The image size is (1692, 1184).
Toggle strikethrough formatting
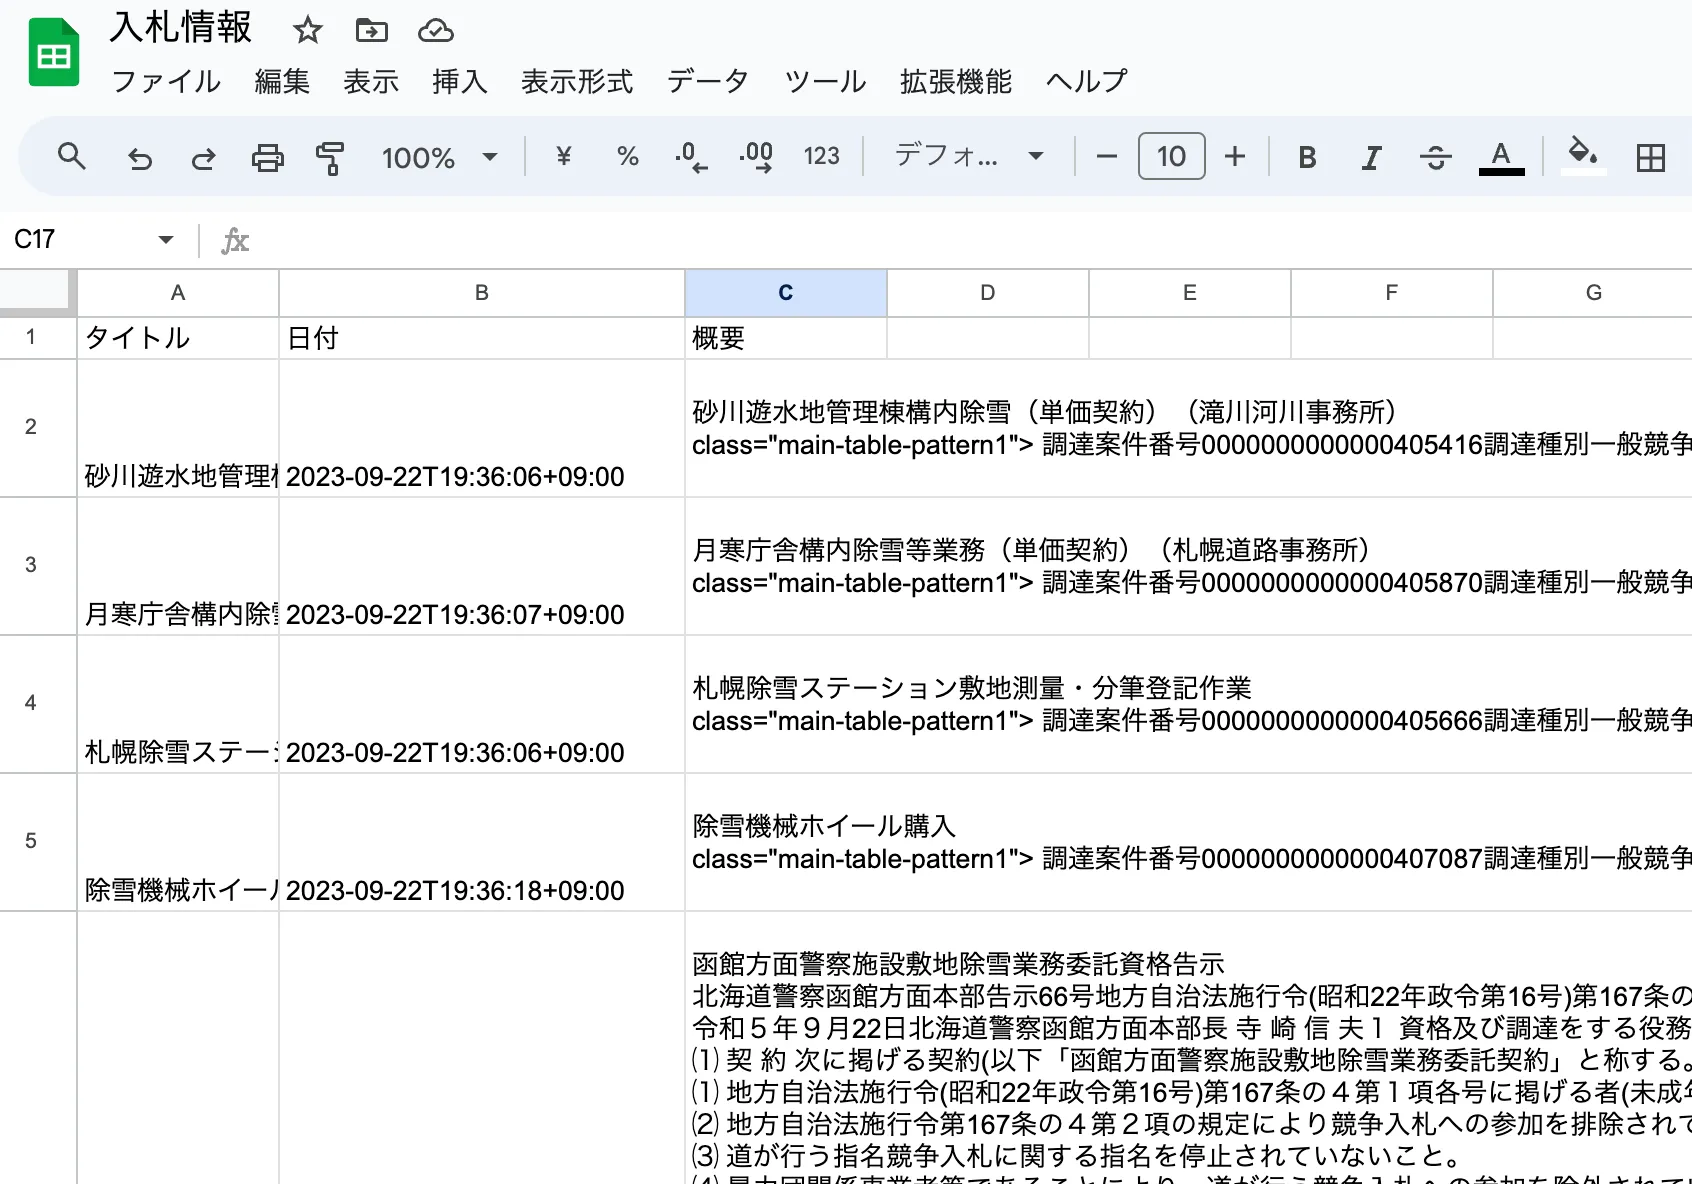click(1436, 157)
